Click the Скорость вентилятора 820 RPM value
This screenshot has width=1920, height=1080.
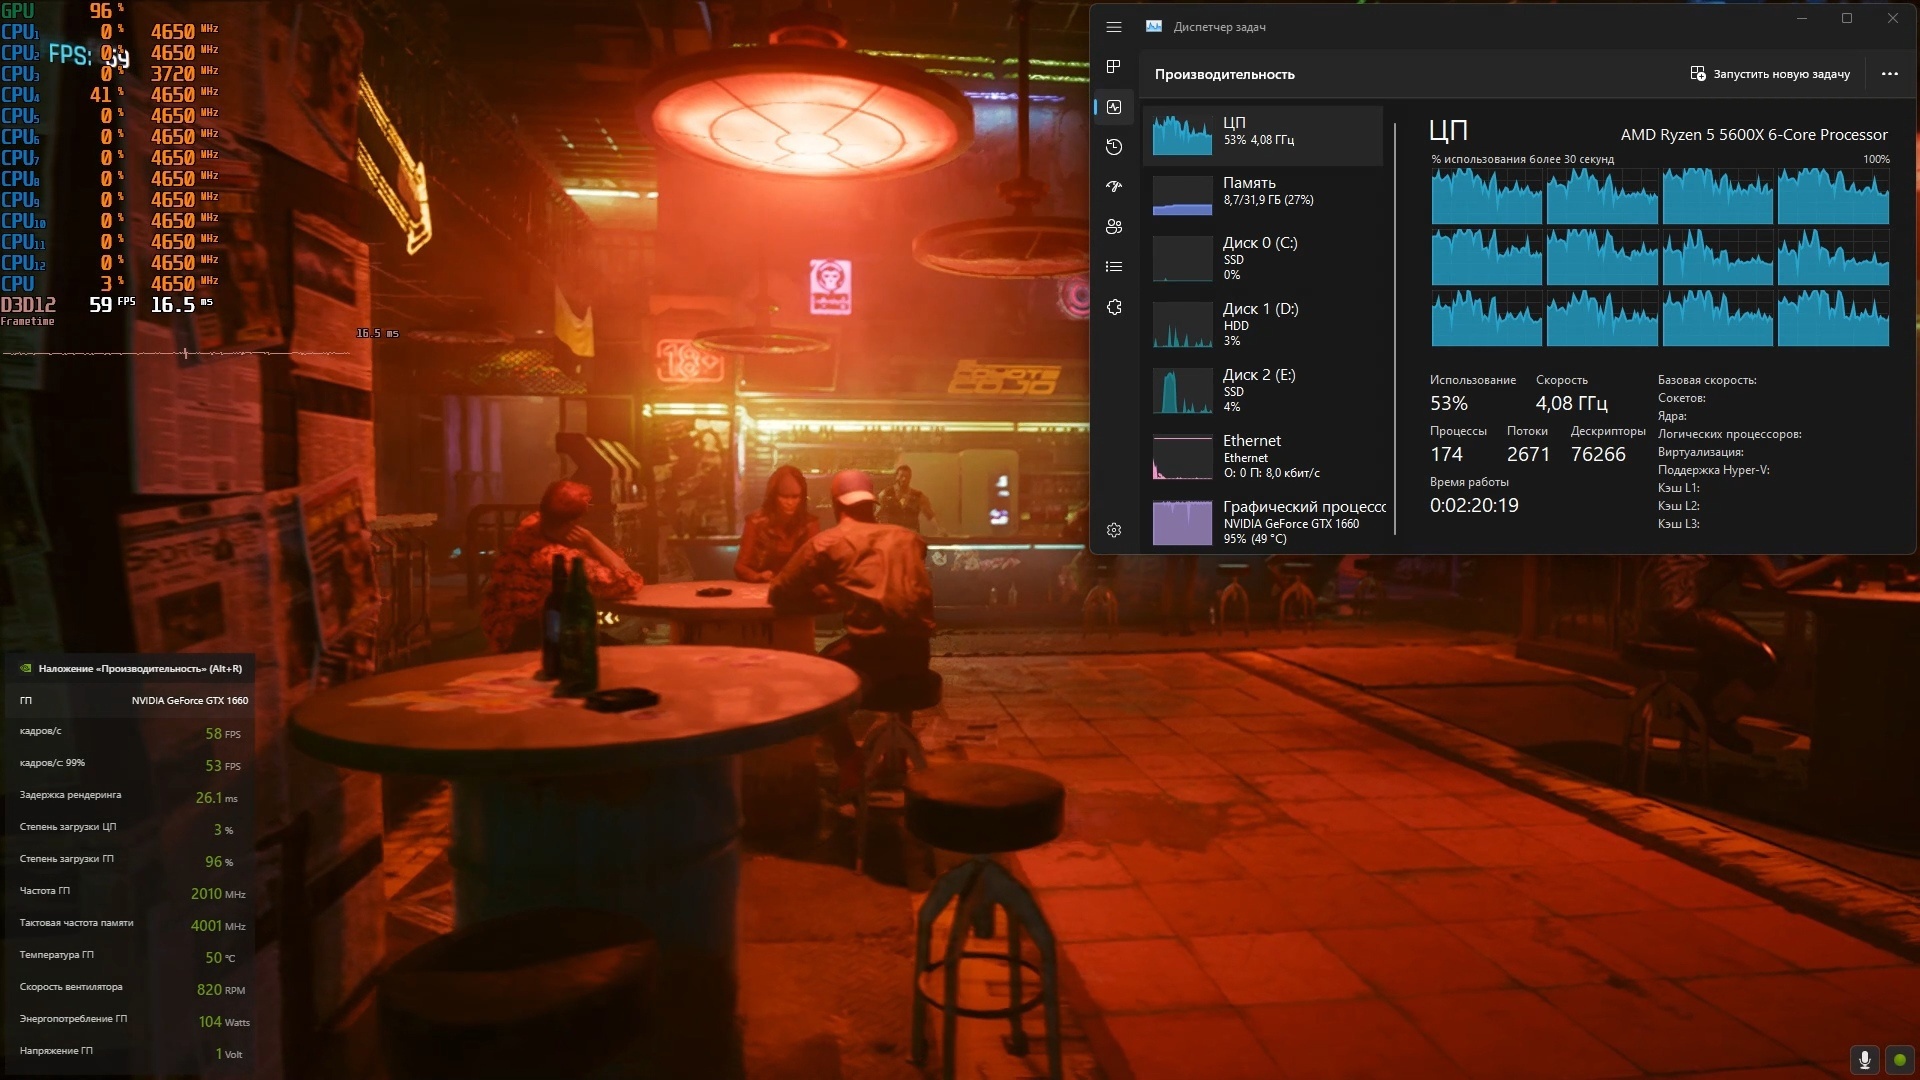pos(221,990)
